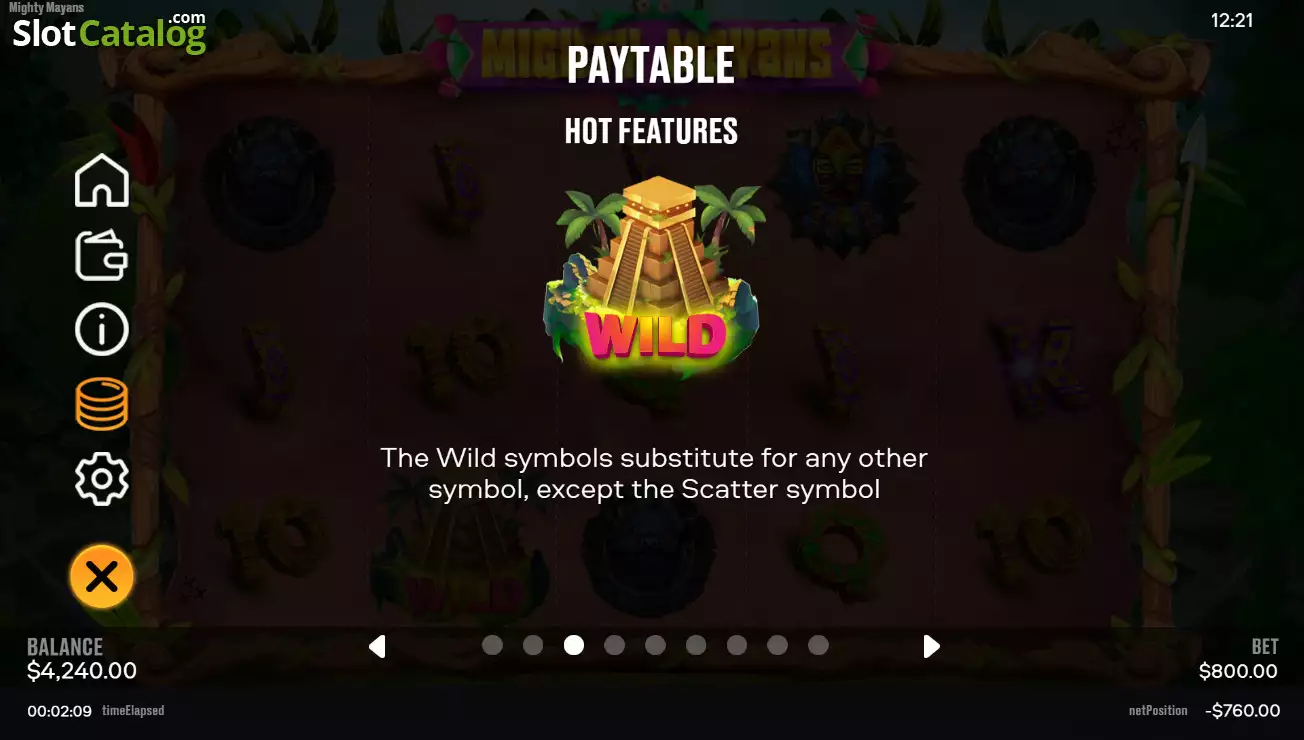Image resolution: width=1304 pixels, height=740 pixels.
Task: Select the fourth paytable page dot
Action: [614, 645]
